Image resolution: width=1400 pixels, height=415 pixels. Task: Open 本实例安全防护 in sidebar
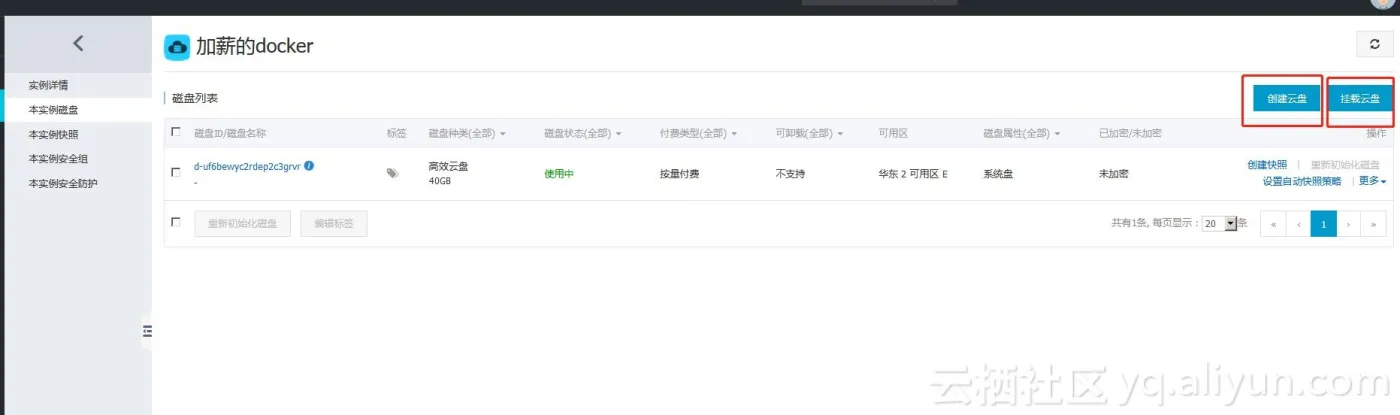coord(63,184)
